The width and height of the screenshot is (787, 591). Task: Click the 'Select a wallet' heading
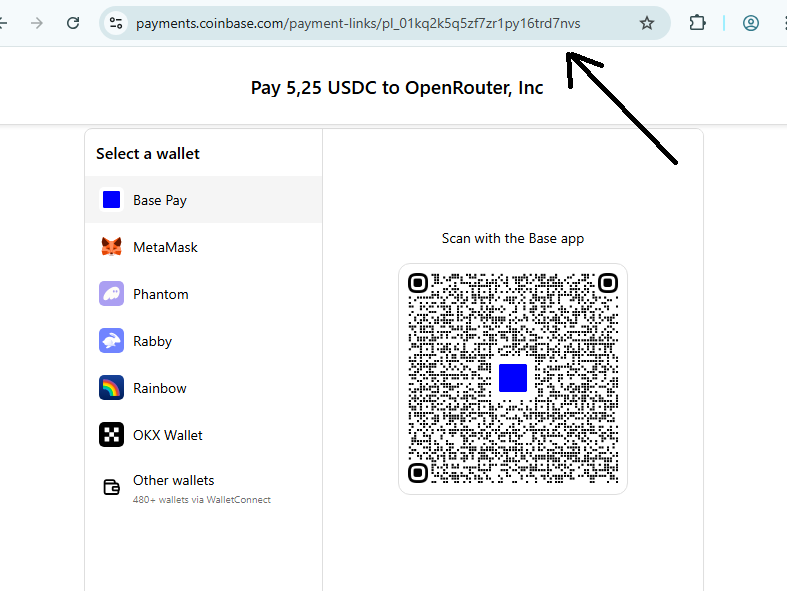click(148, 154)
